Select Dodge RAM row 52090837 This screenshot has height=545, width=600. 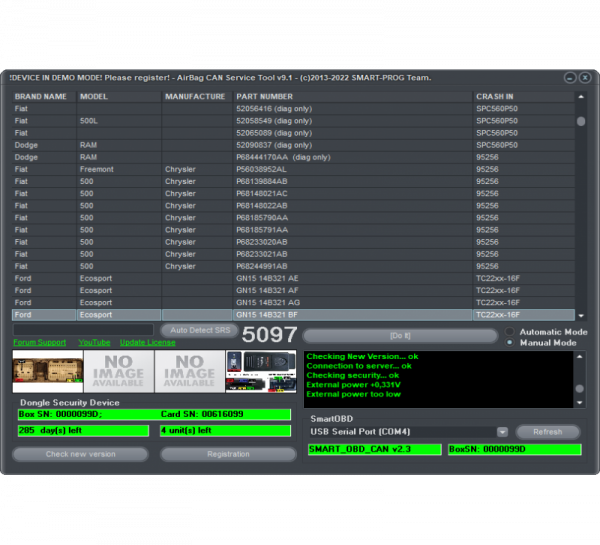click(x=293, y=145)
